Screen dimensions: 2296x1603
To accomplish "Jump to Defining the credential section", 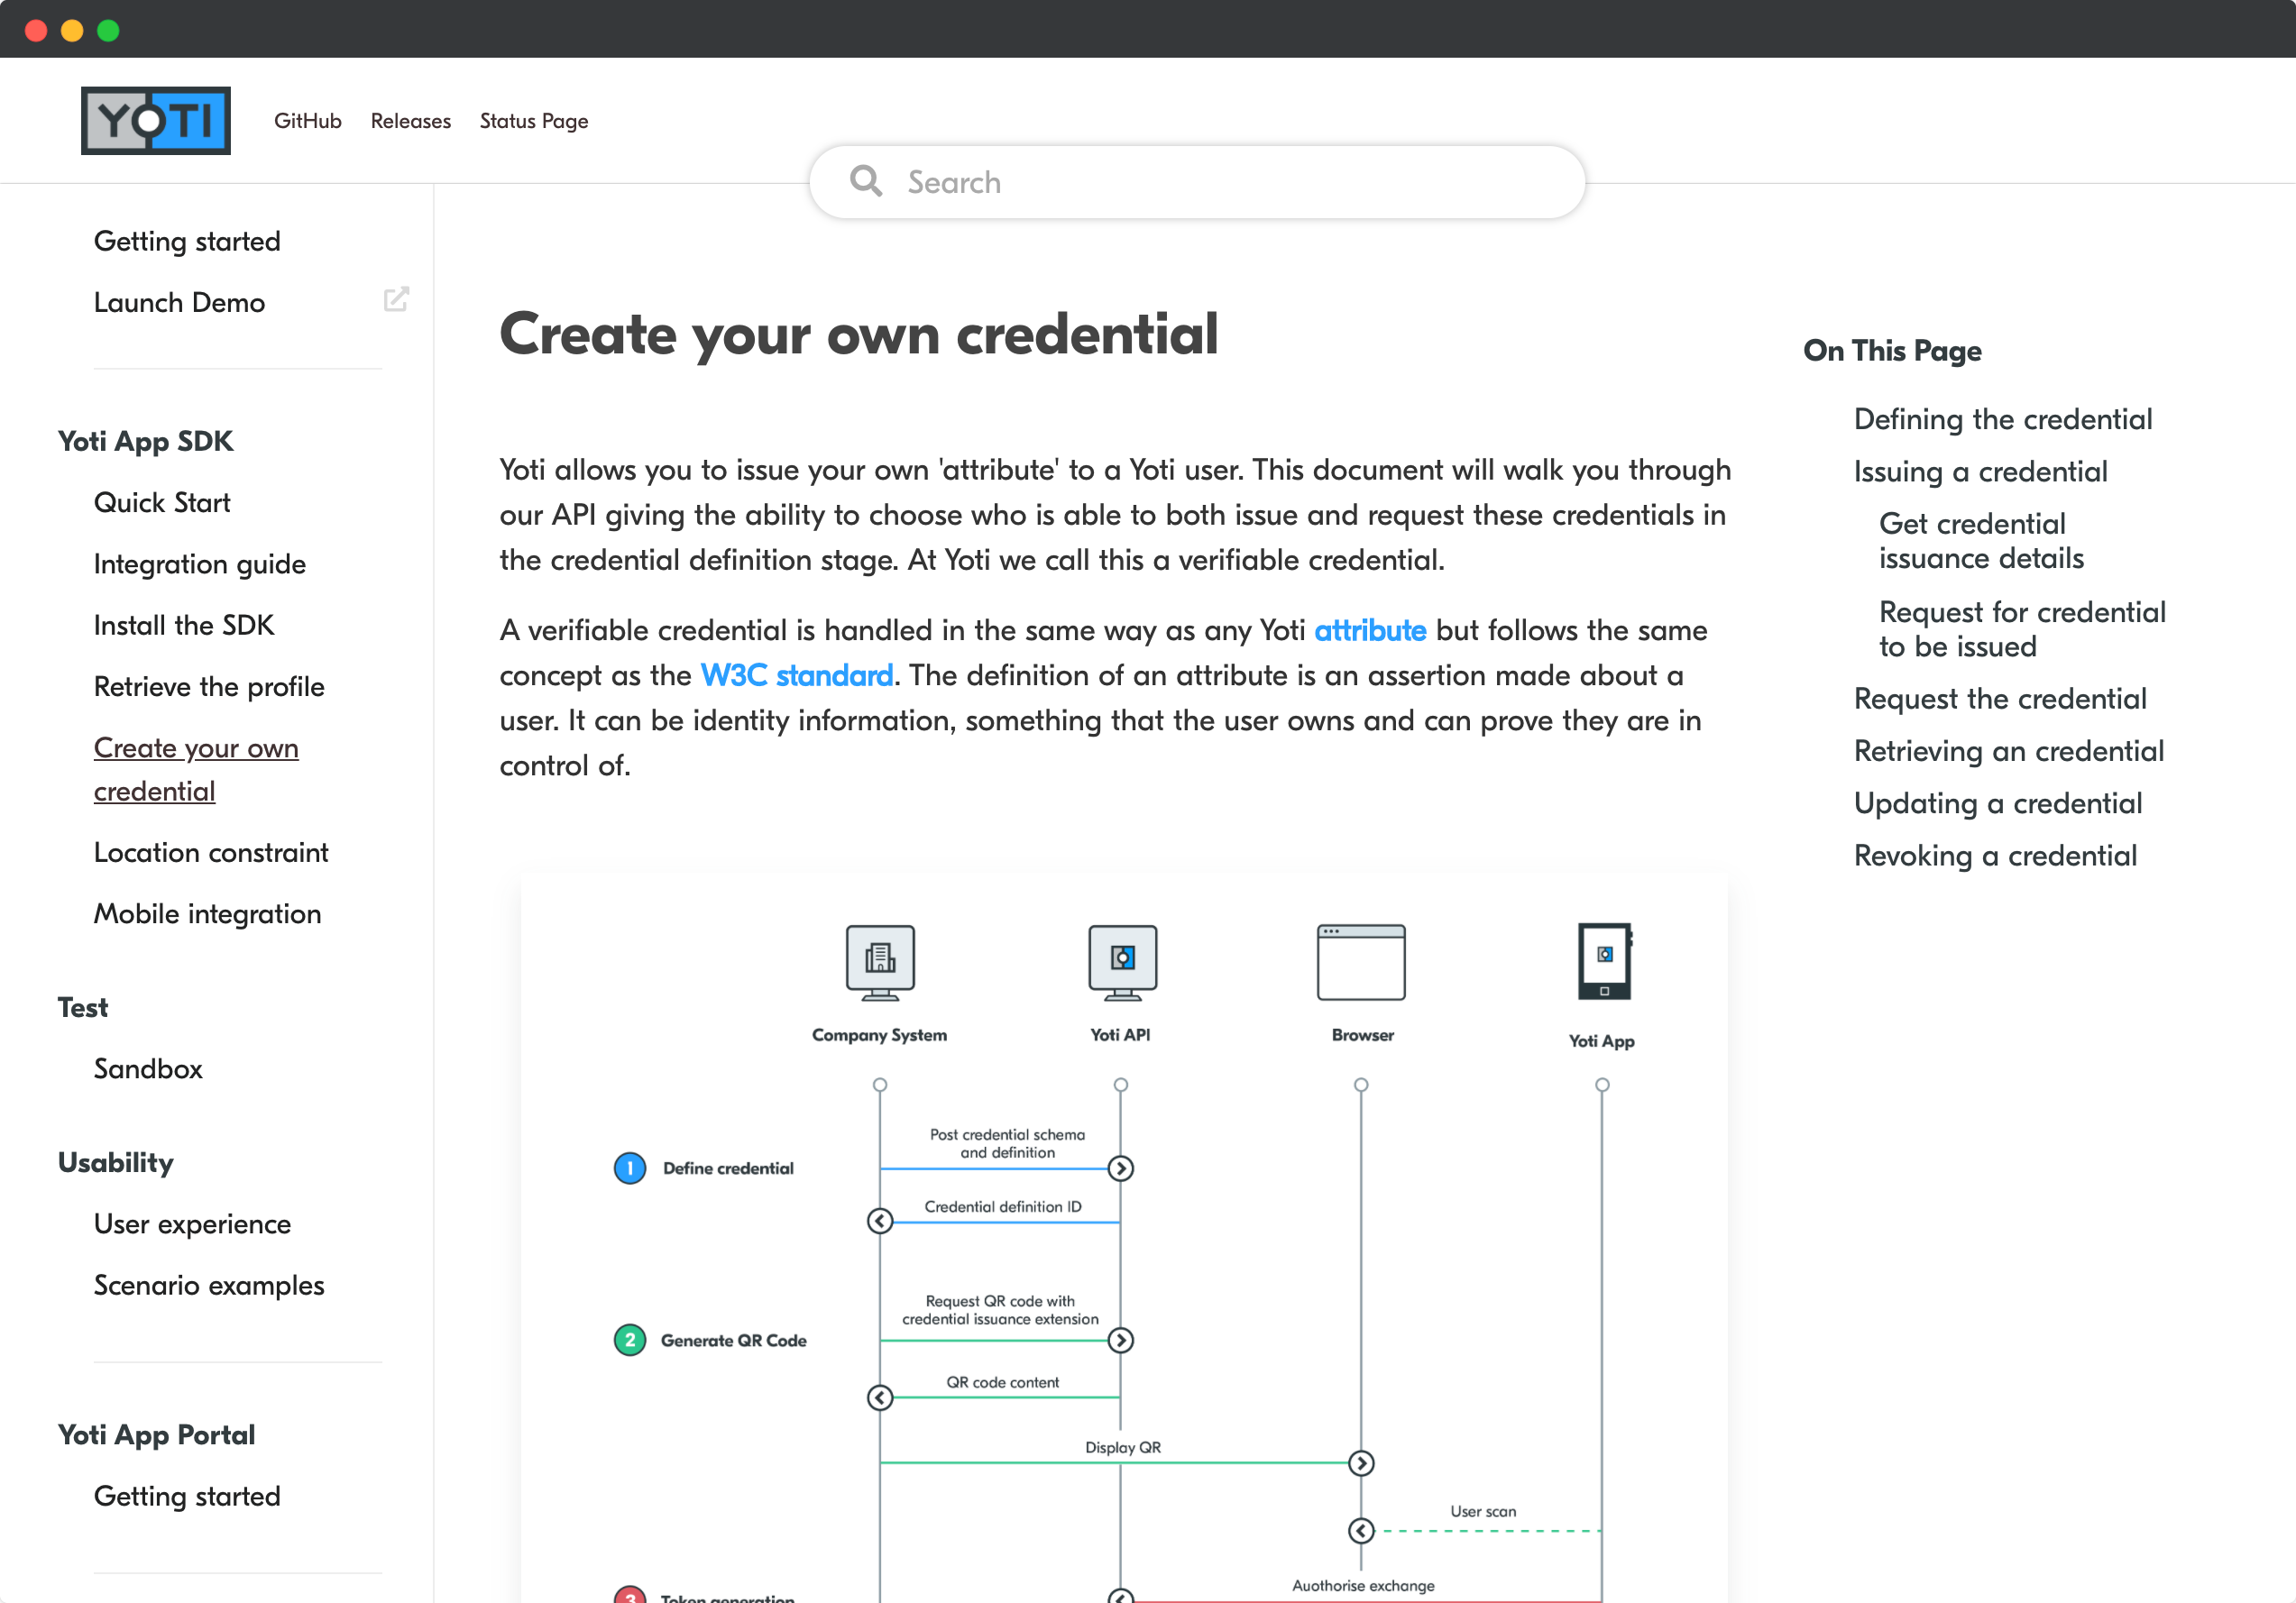I will (x=2003, y=419).
